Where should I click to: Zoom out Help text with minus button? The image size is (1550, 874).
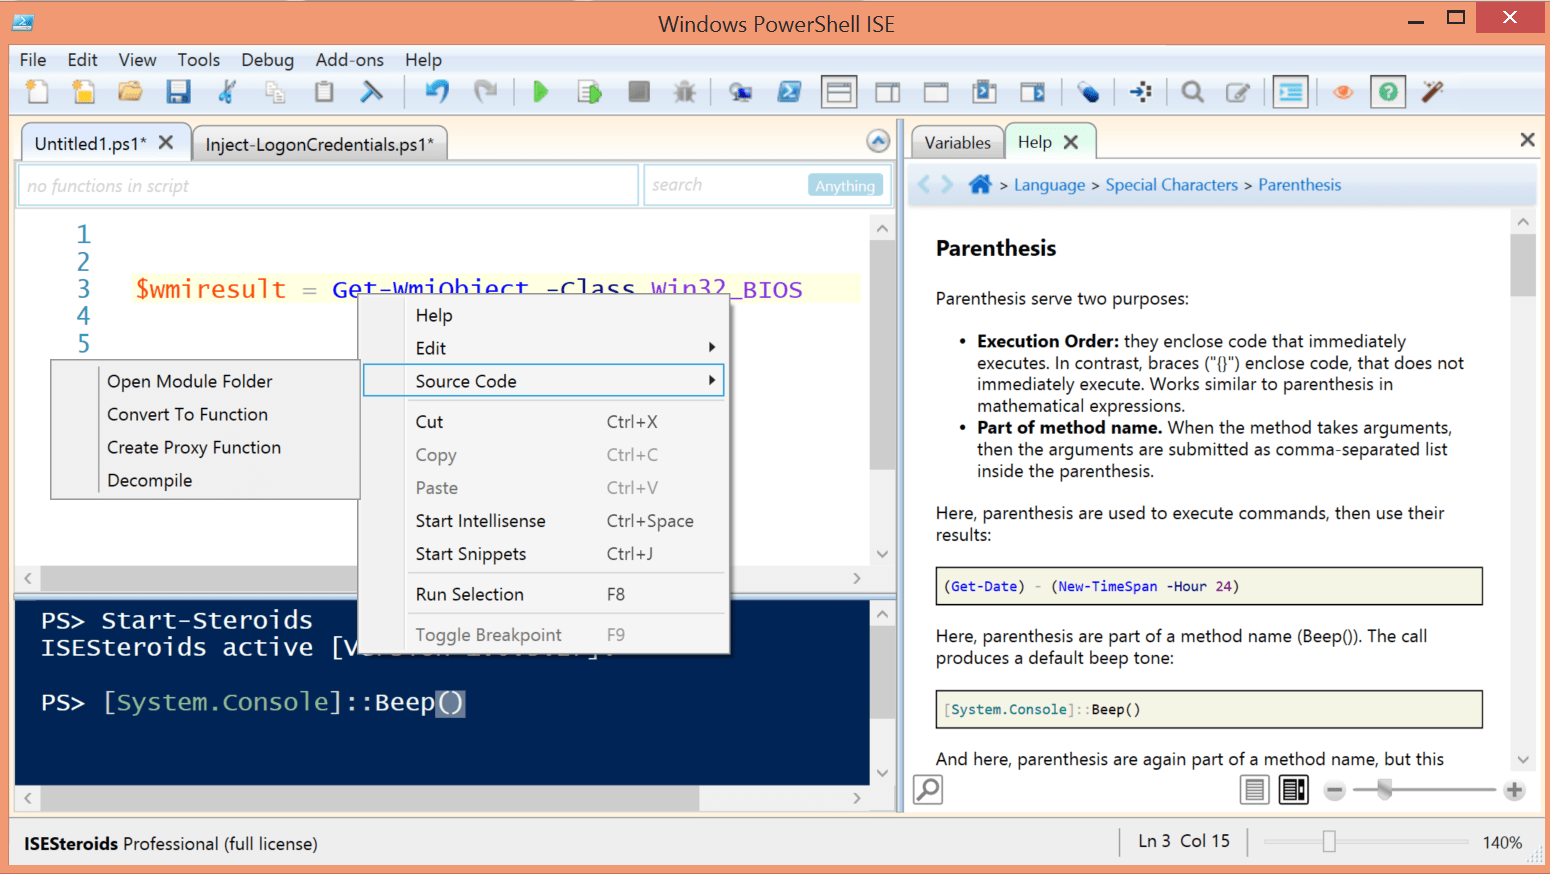[x=1334, y=790]
